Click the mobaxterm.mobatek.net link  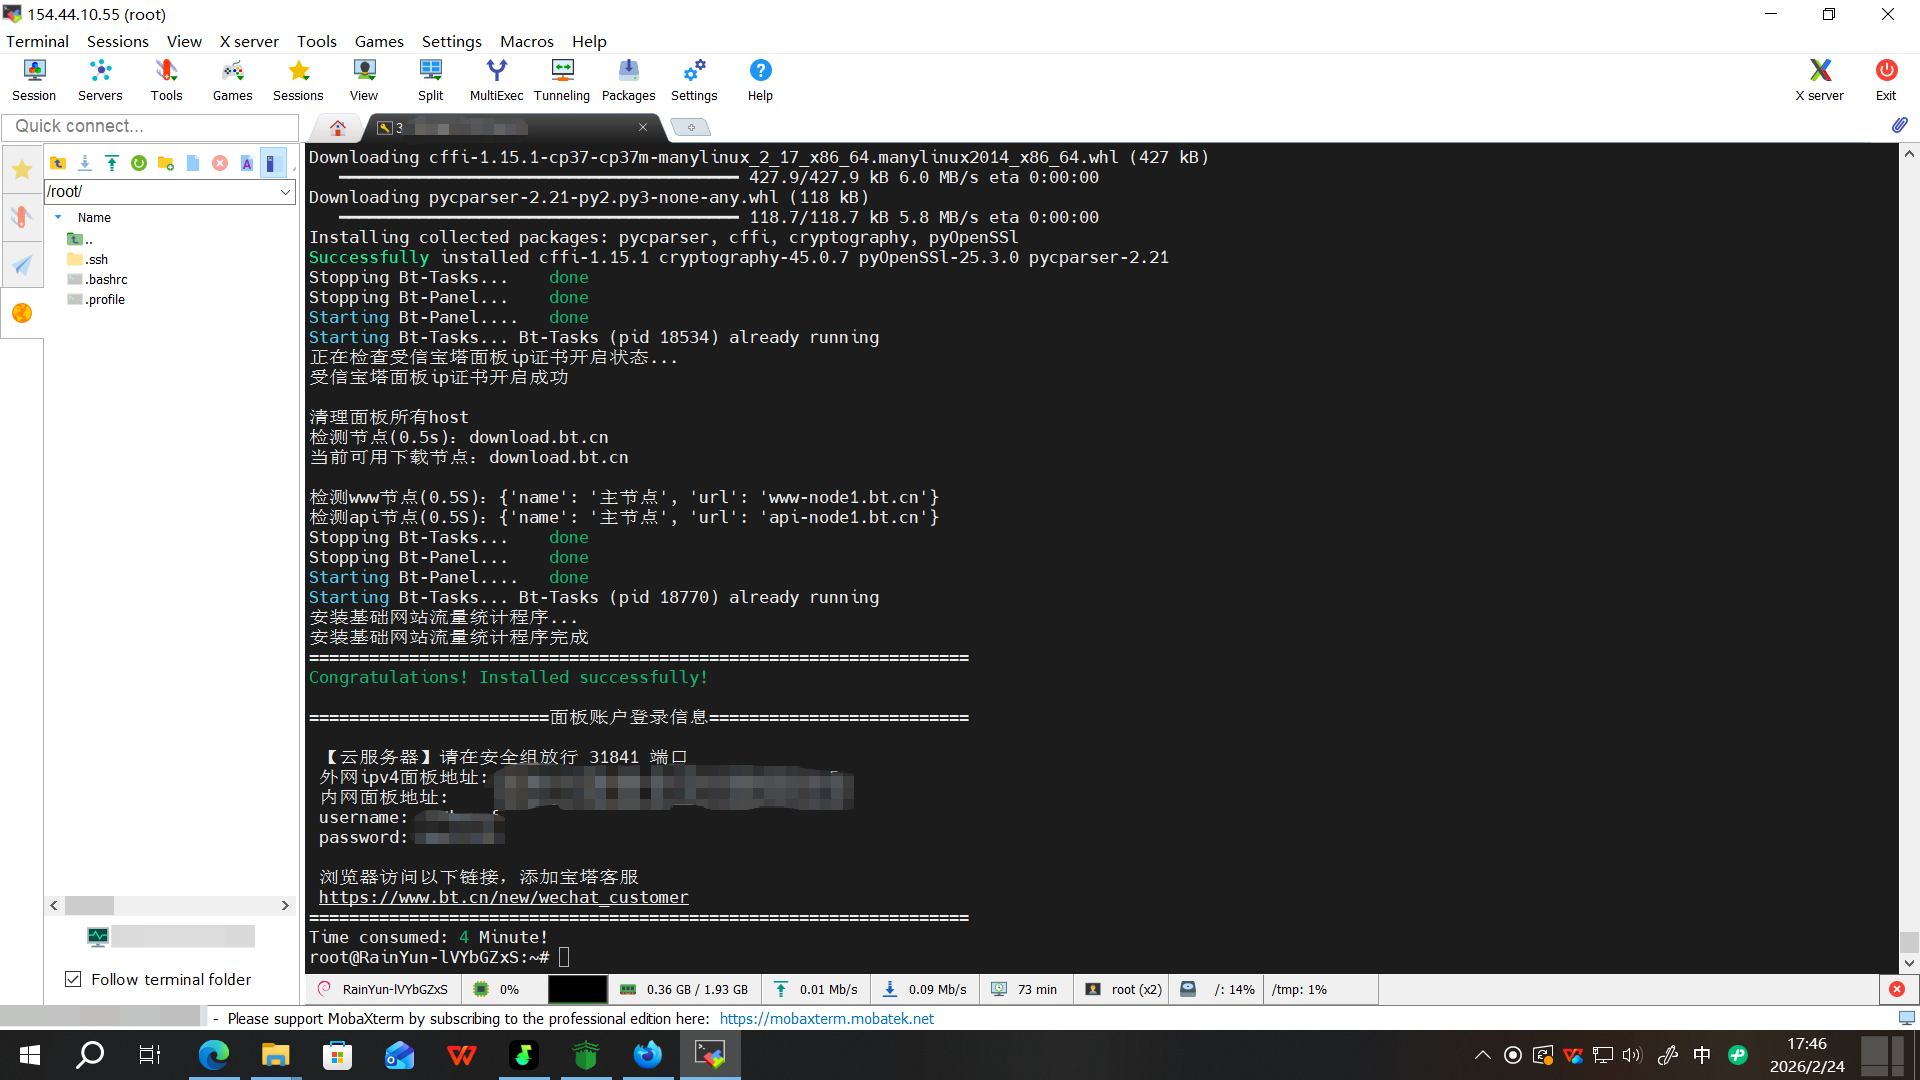(826, 1018)
